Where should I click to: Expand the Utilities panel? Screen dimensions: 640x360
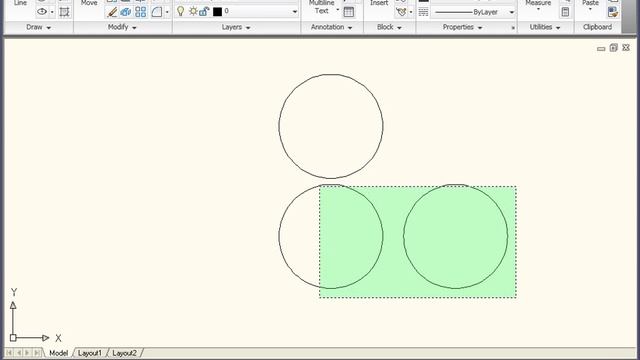[545, 27]
